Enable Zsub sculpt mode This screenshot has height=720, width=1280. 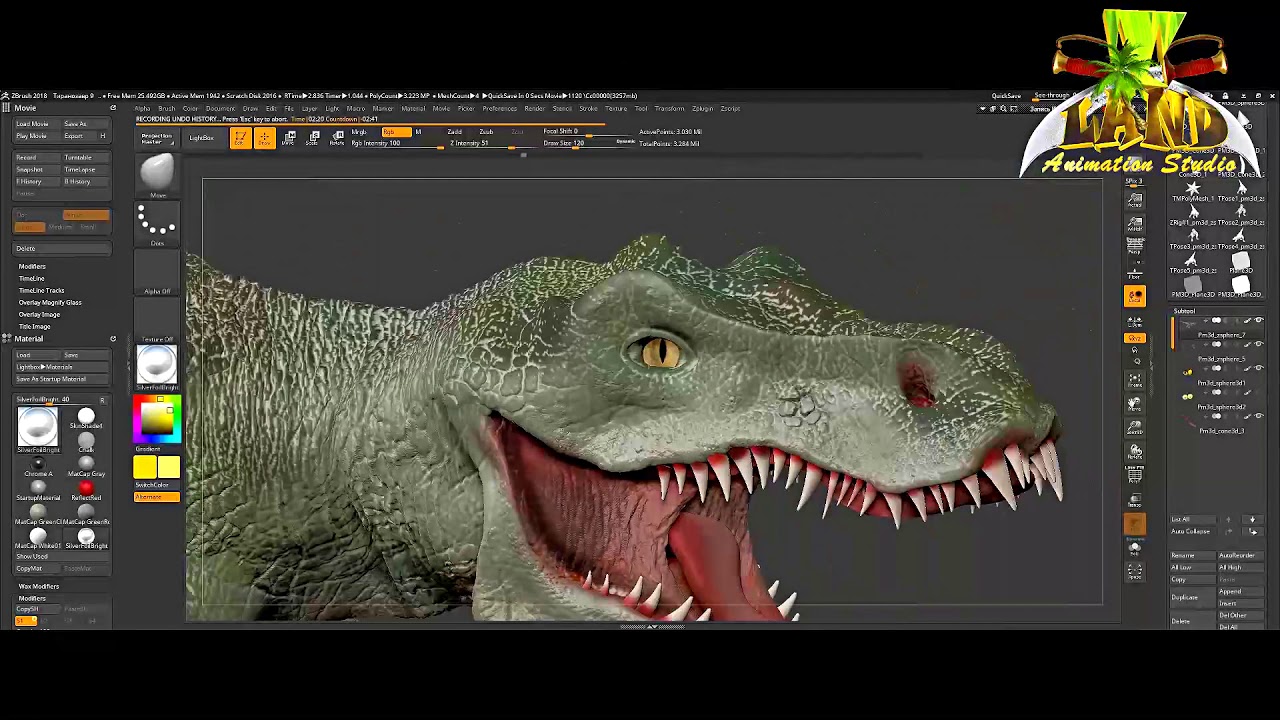pos(486,132)
